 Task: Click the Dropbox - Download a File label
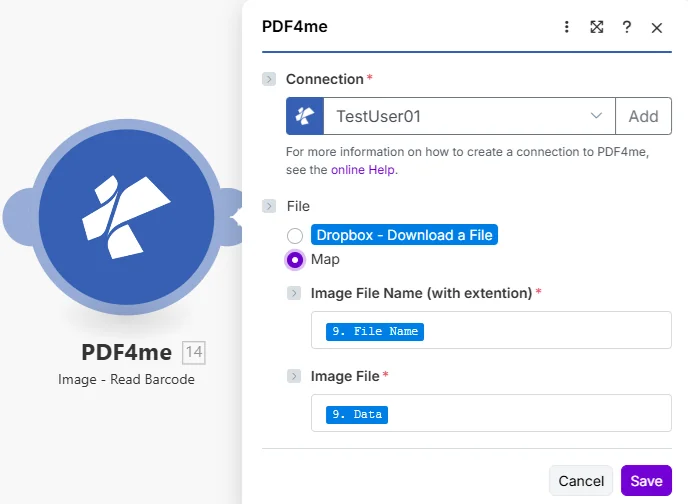[404, 235]
